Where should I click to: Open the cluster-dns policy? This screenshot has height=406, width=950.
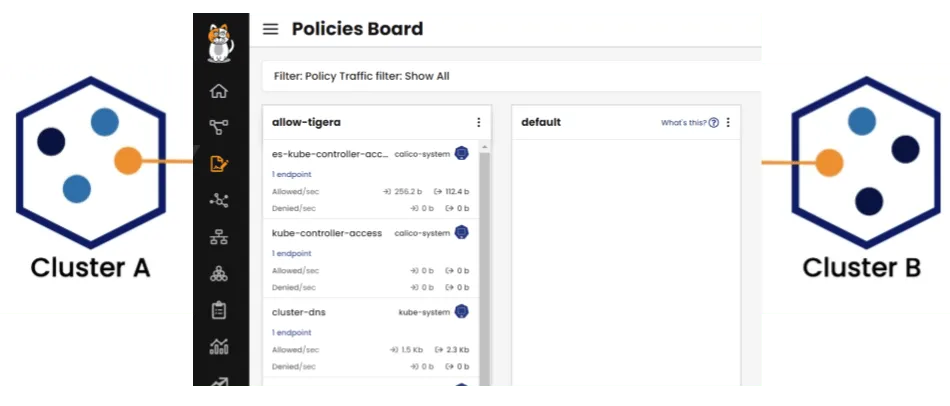(299, 313)
